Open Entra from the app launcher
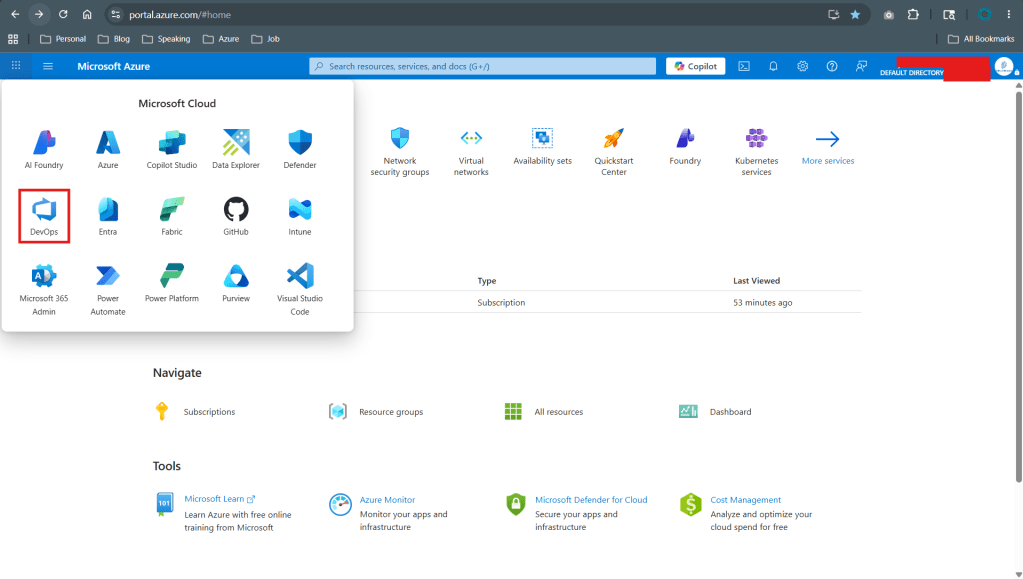The image size is (1023, 579). [x=108, y=216]
